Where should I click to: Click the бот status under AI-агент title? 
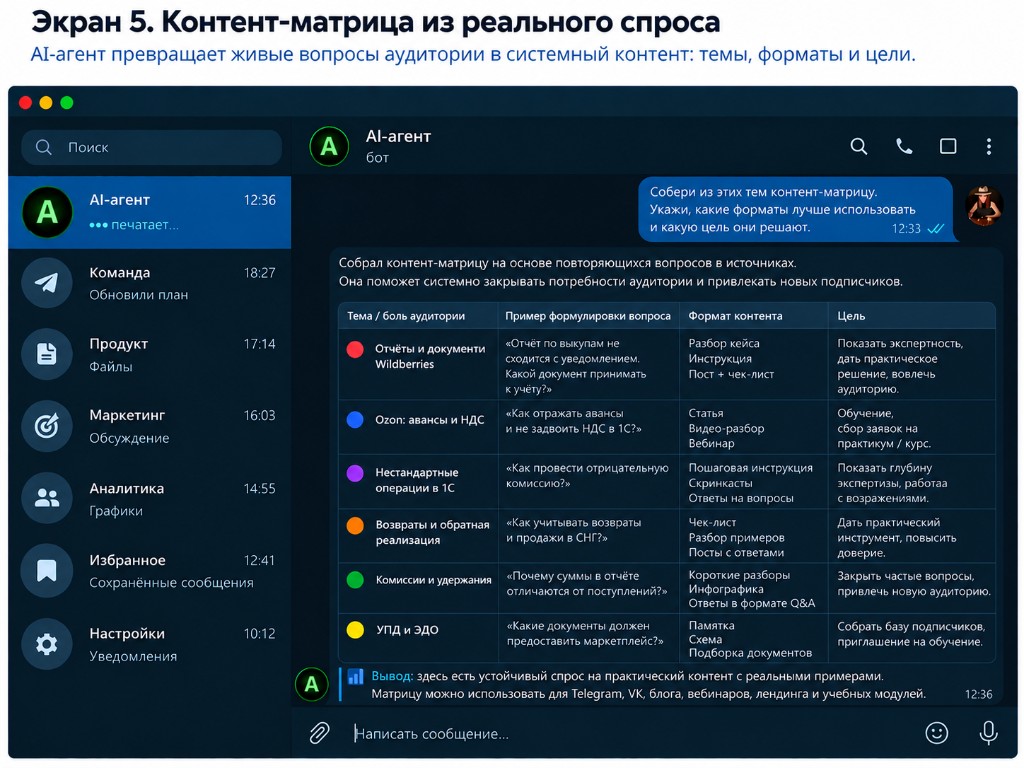(377, 158)
